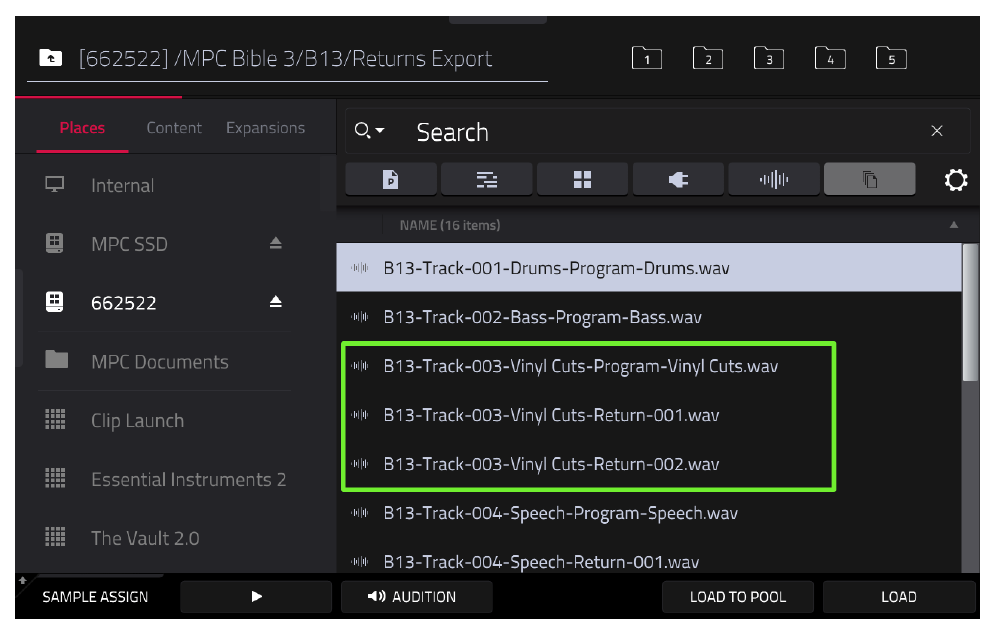
Task: Toggle the audio samples waveform filter
Action: coord(774,179)
